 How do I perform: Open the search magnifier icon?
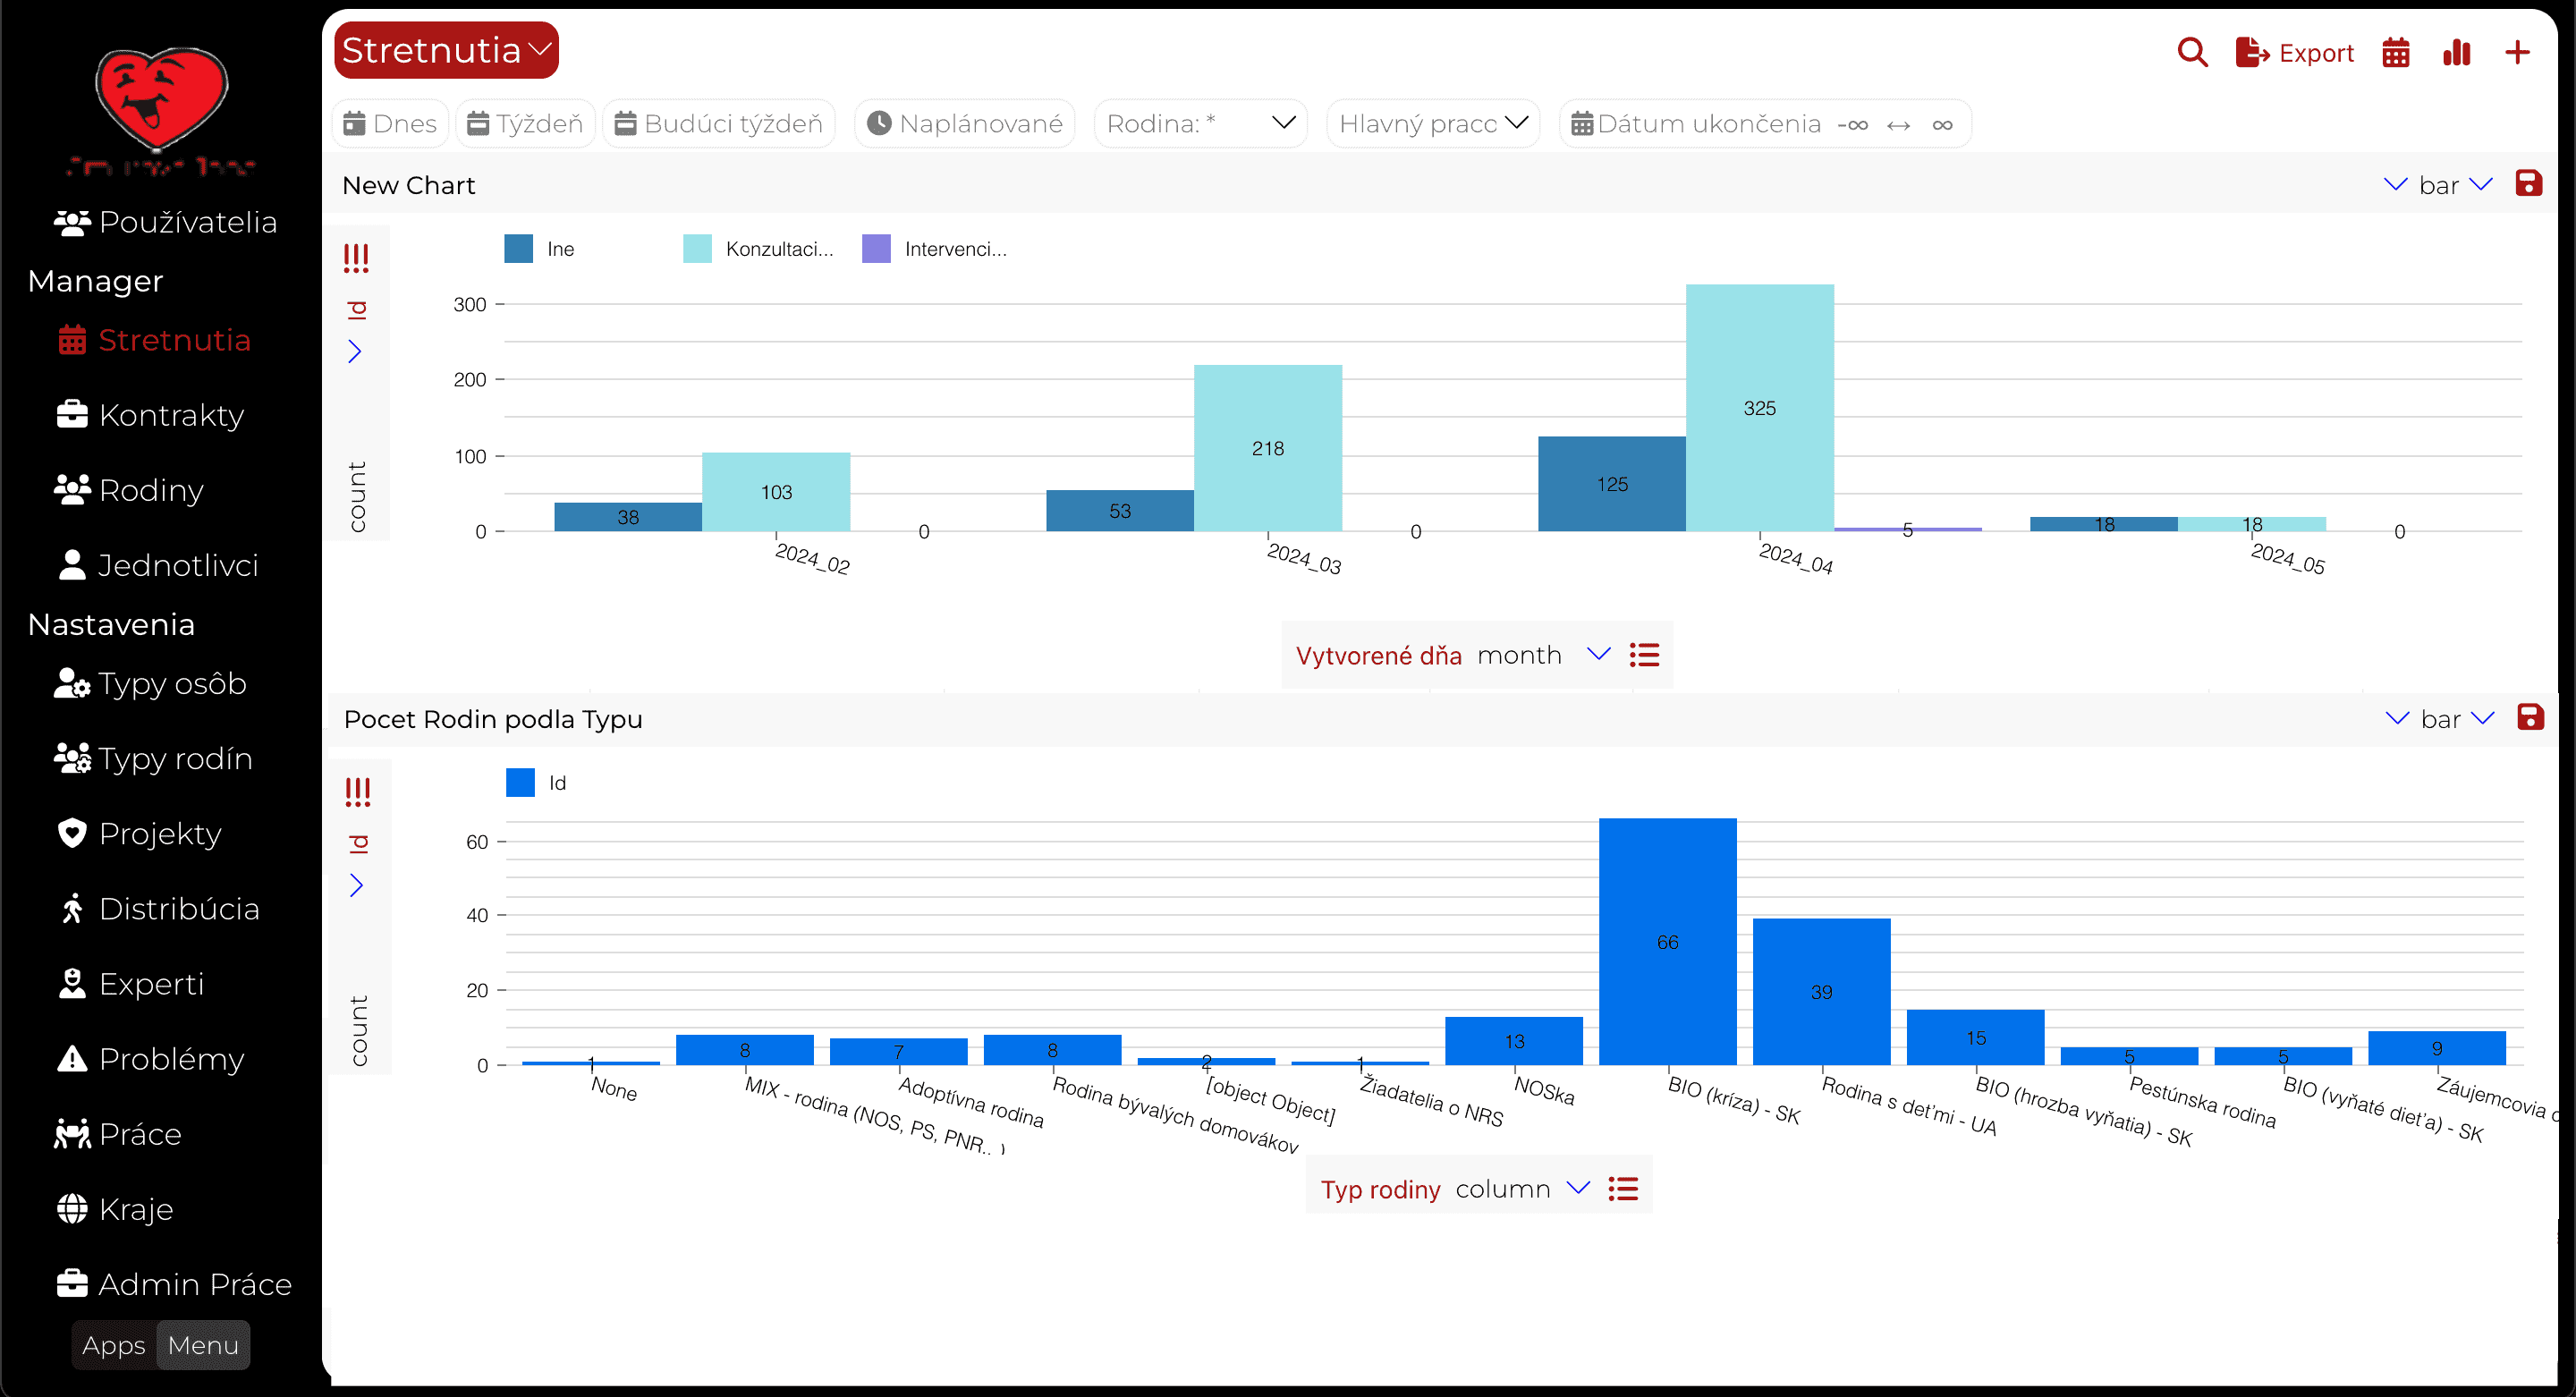[x=2192, y=52]
